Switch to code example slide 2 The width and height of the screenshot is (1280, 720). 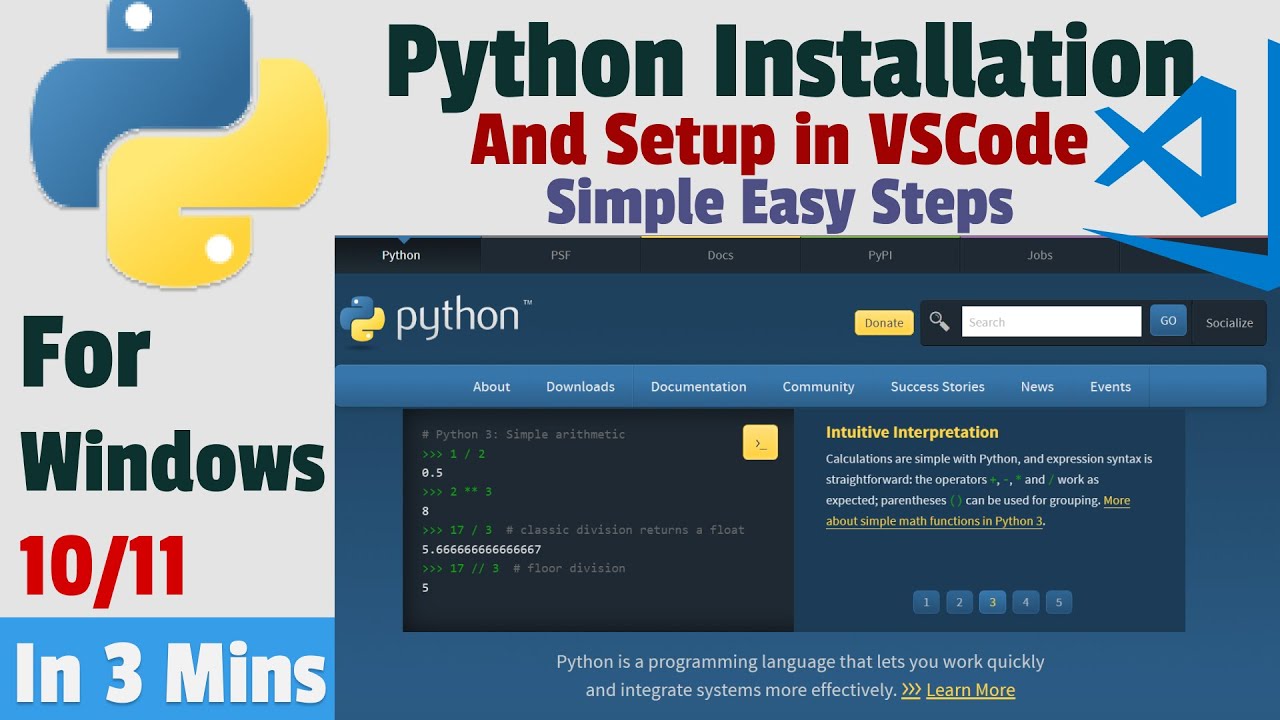pyautogui.click(x=959, y=602)
